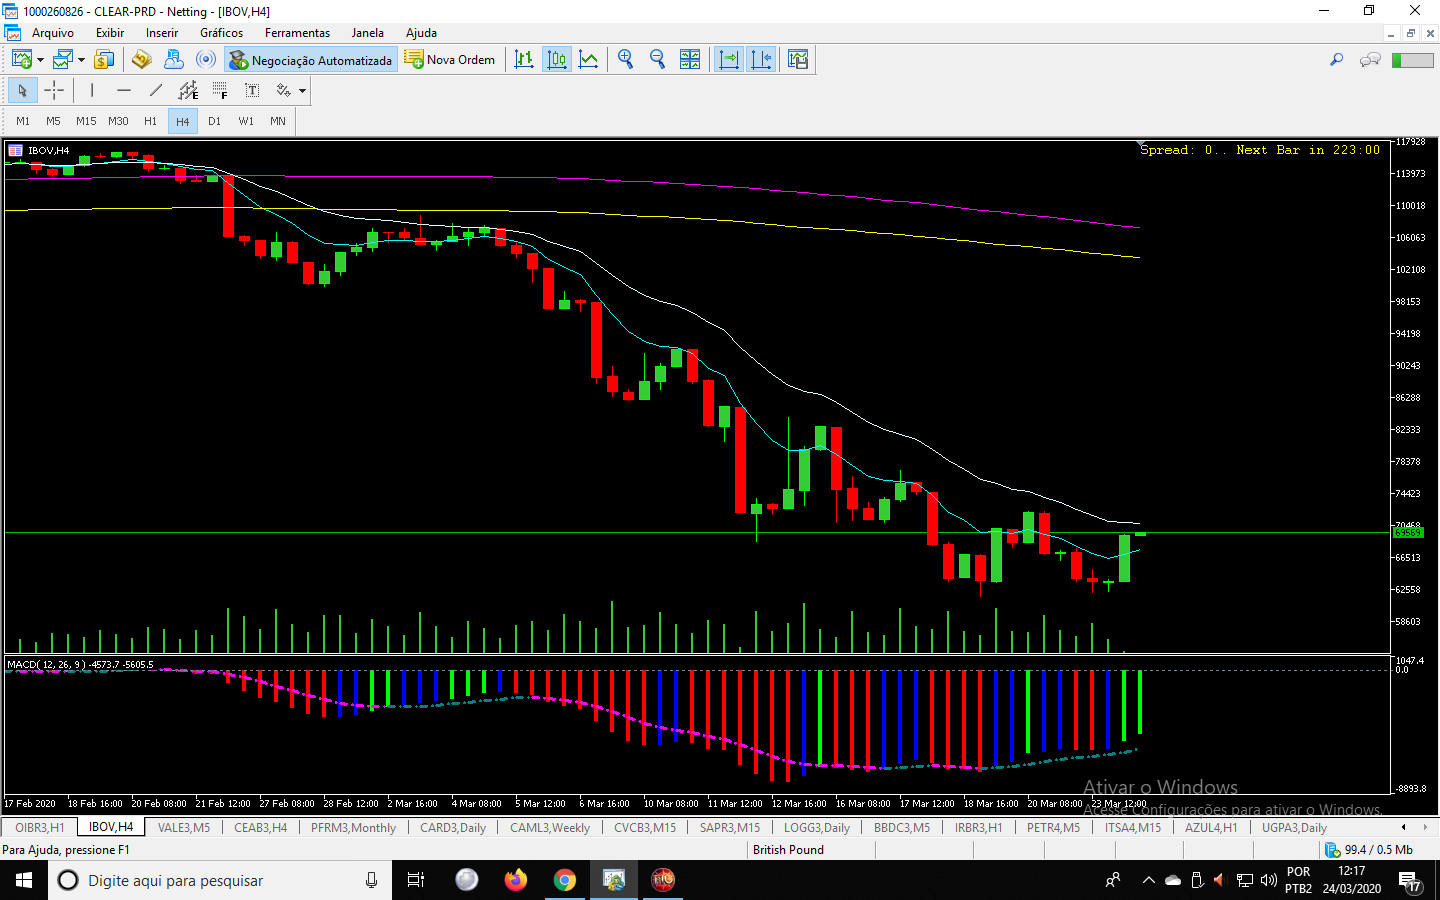Viewport: 1440px width, 900px height.
Task: Switch to the PETR4,M5 chart tab
Action: 1053,827
